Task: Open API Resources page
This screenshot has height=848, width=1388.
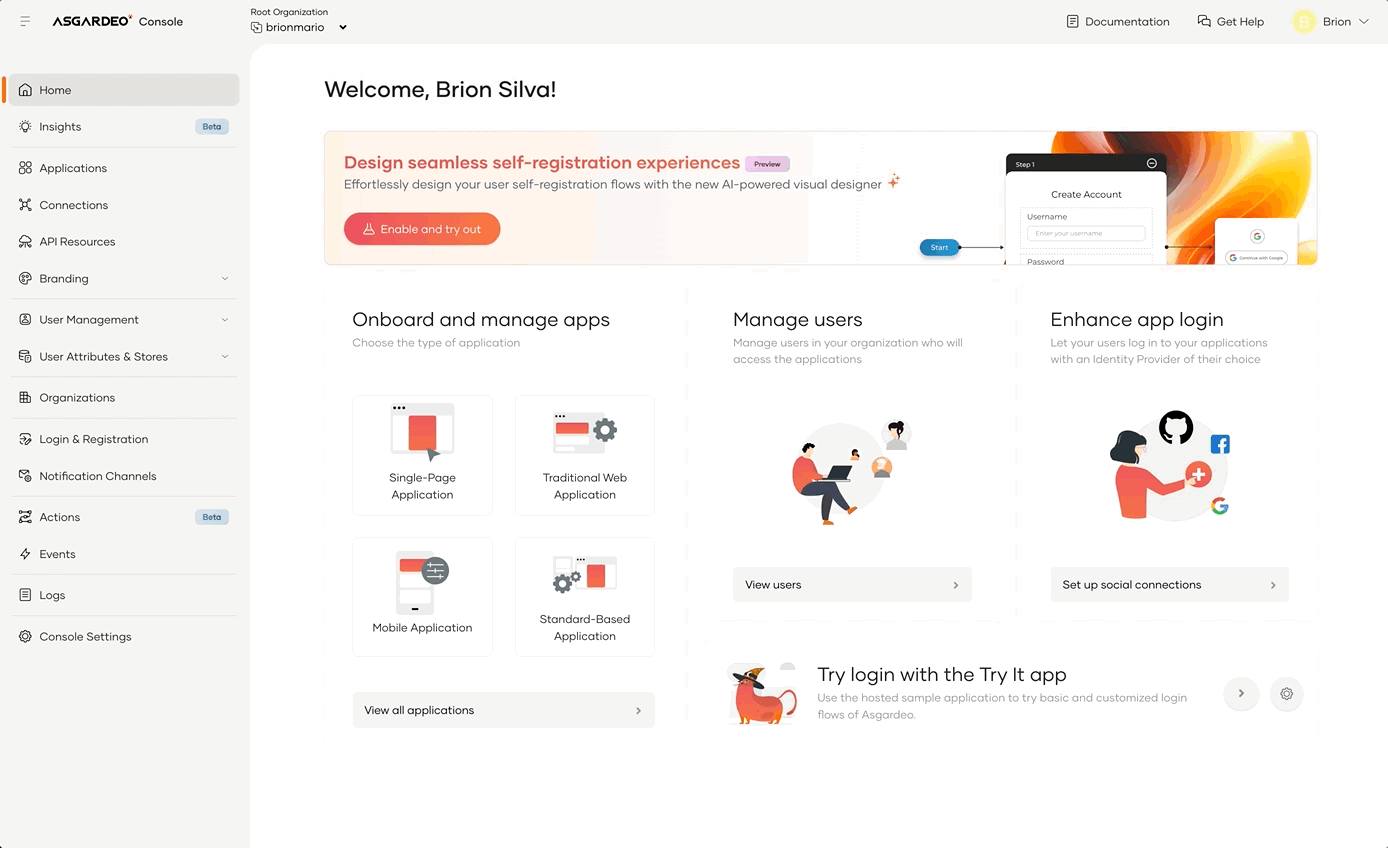Action: (x=125, y=242)
